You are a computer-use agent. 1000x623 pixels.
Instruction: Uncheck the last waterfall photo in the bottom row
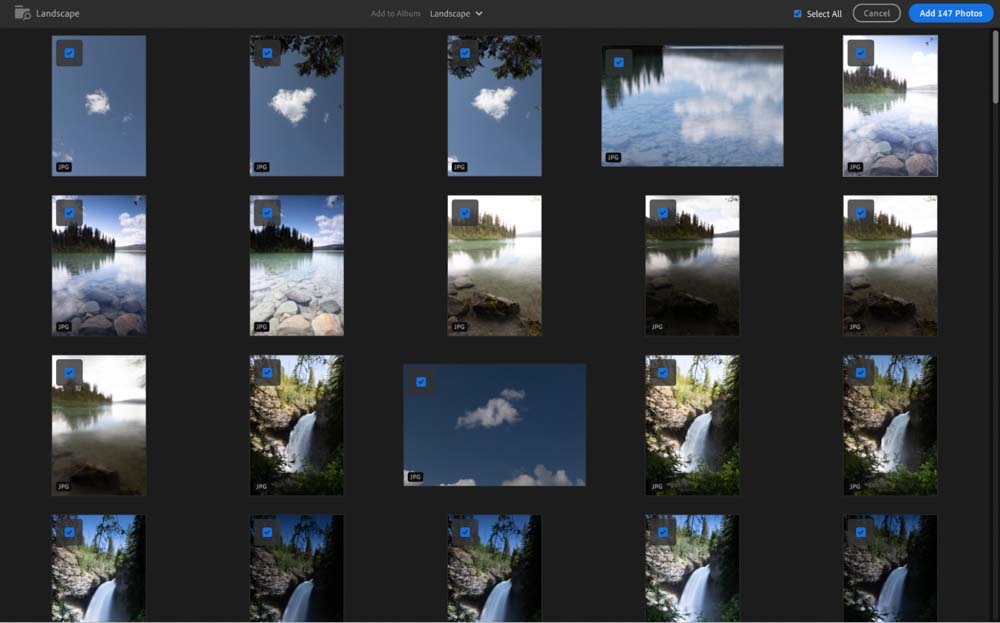click(x=861, y=532)
